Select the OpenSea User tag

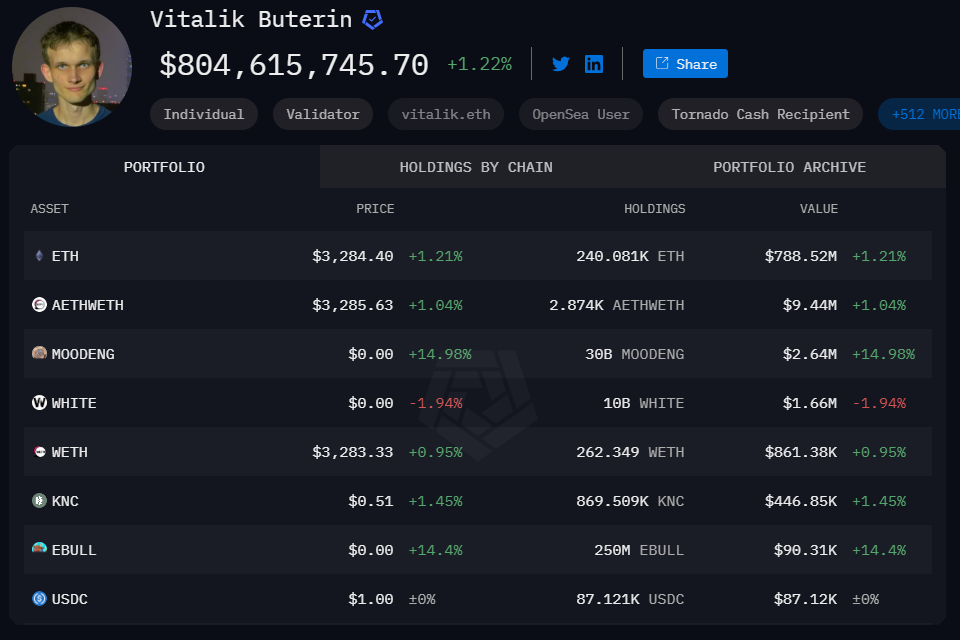tap(581, 114)
